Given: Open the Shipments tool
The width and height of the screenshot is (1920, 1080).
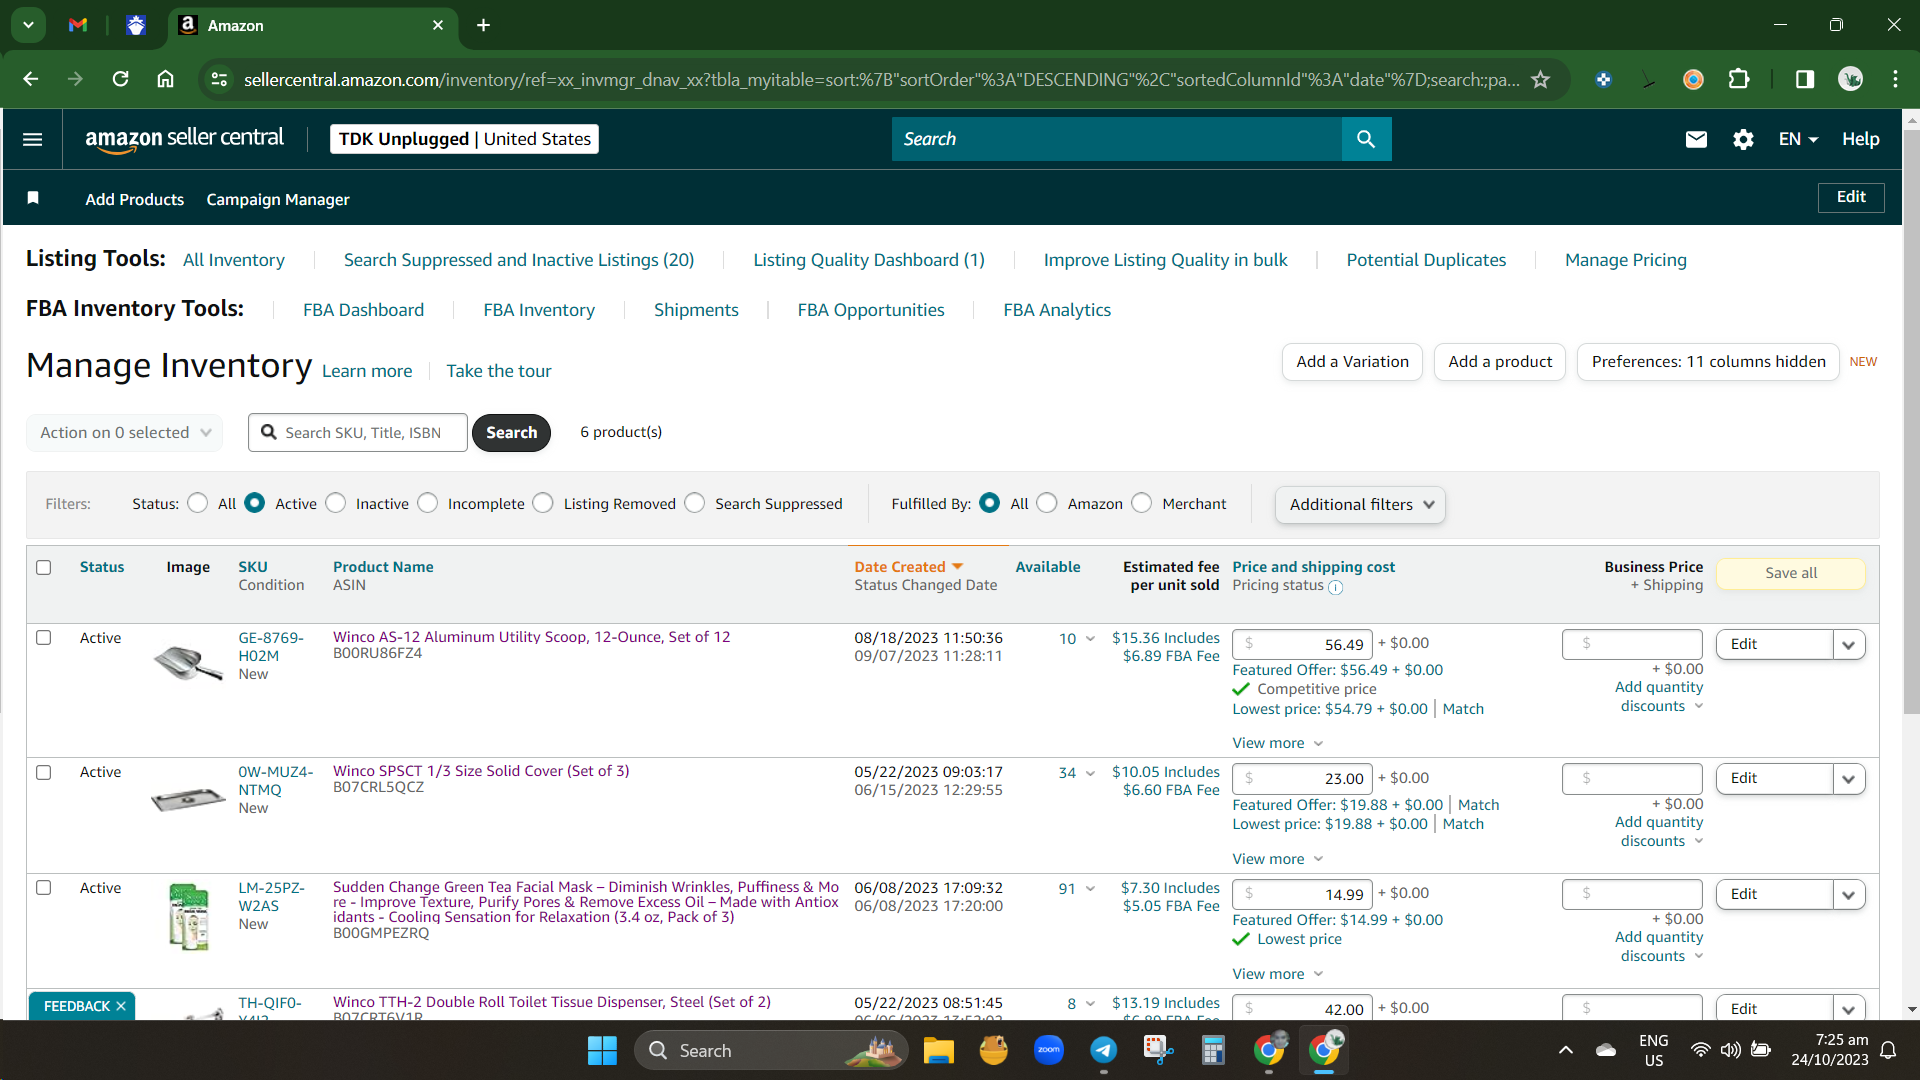Looking at the screenshot, I should point(696,310).
